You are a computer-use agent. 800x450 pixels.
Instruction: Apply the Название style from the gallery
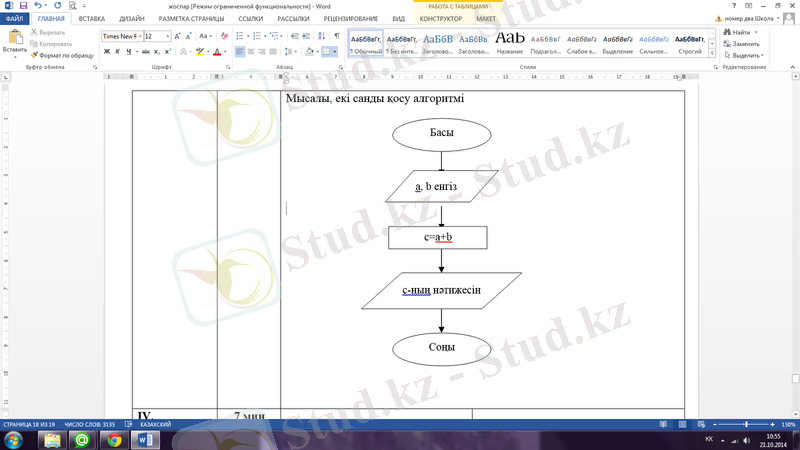coord(510,41)
